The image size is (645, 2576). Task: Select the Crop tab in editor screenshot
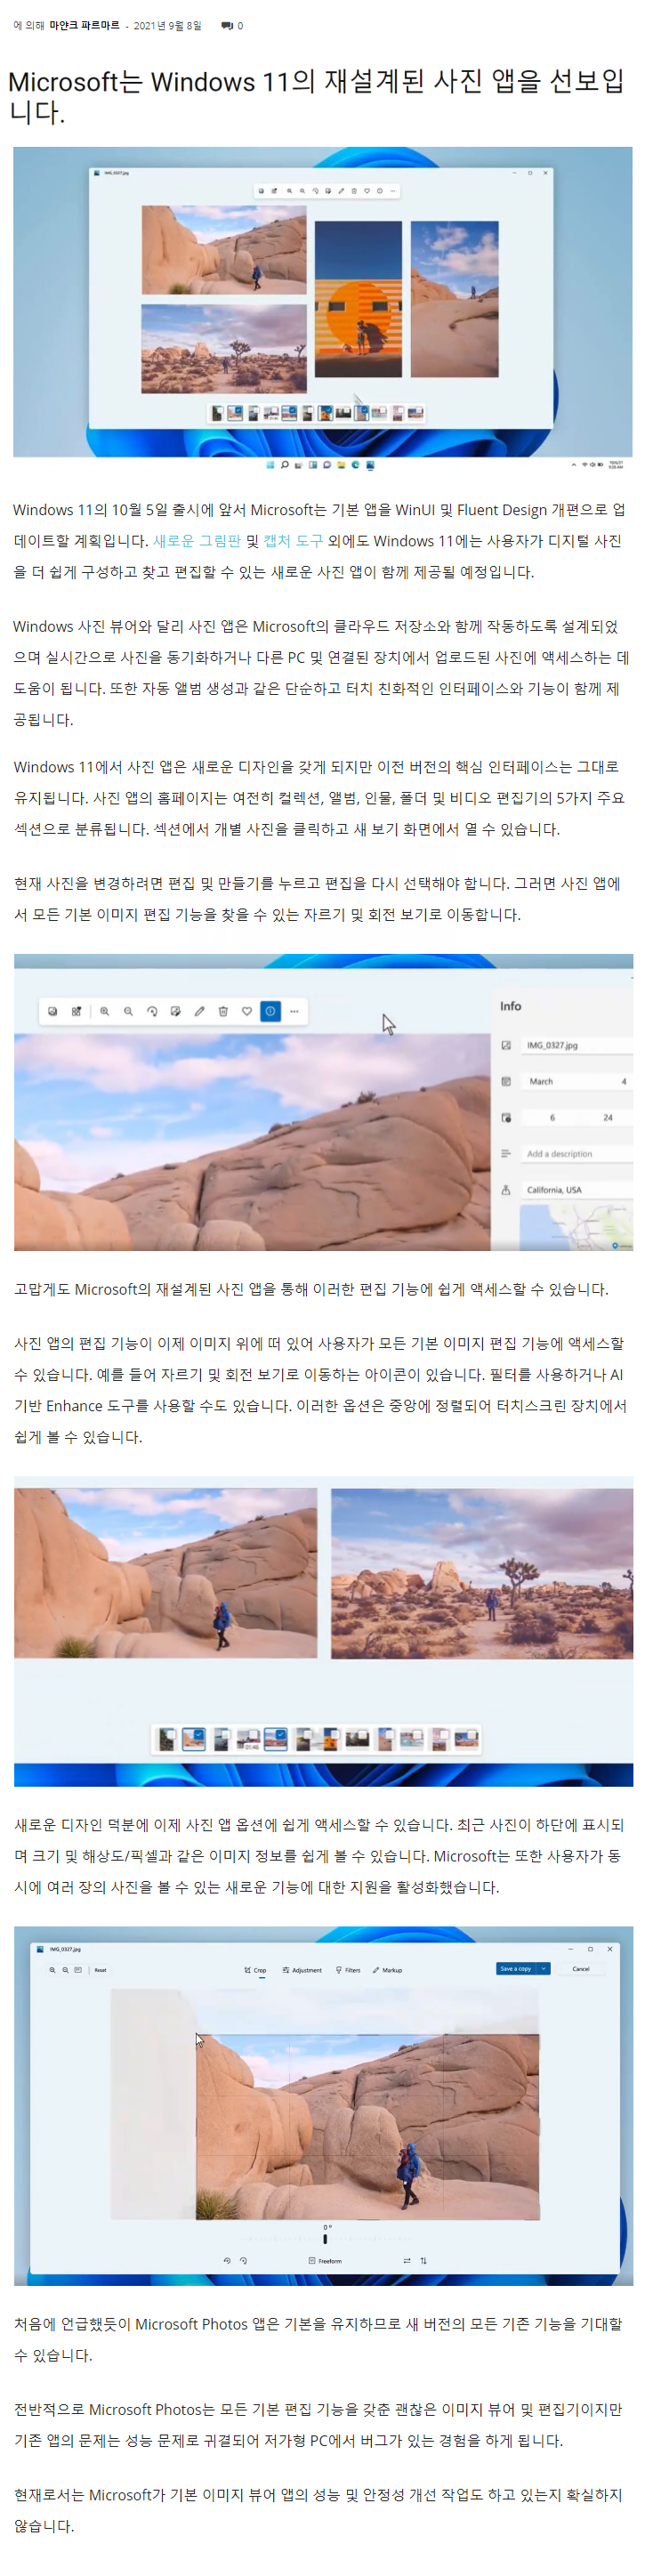[255, 1969]
